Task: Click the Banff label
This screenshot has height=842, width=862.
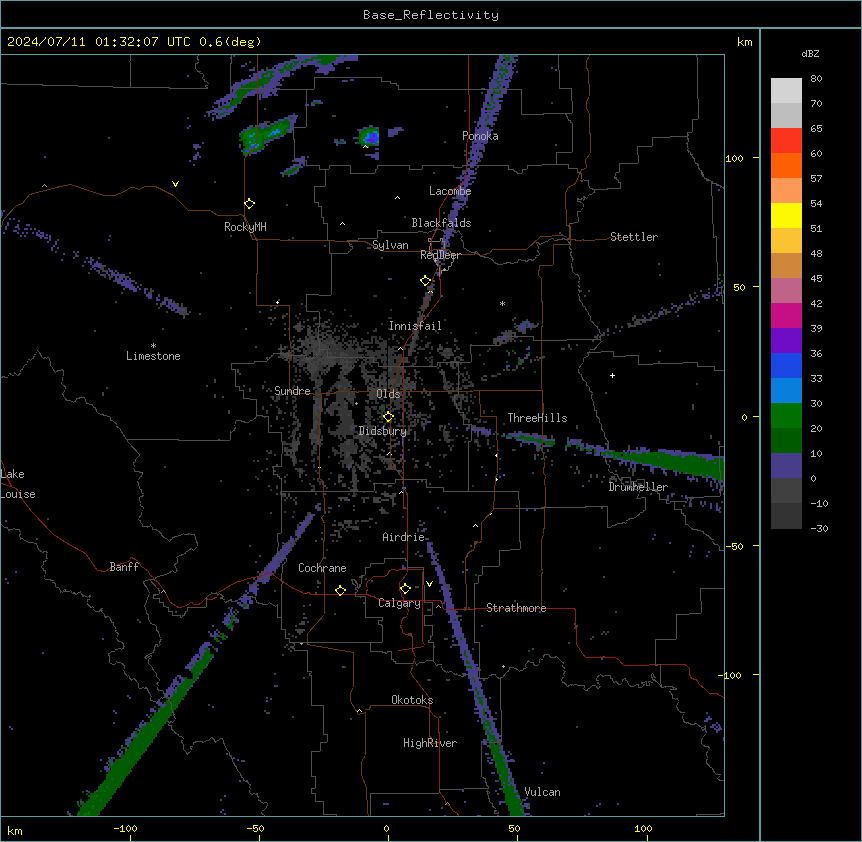Action: [124, 567]
